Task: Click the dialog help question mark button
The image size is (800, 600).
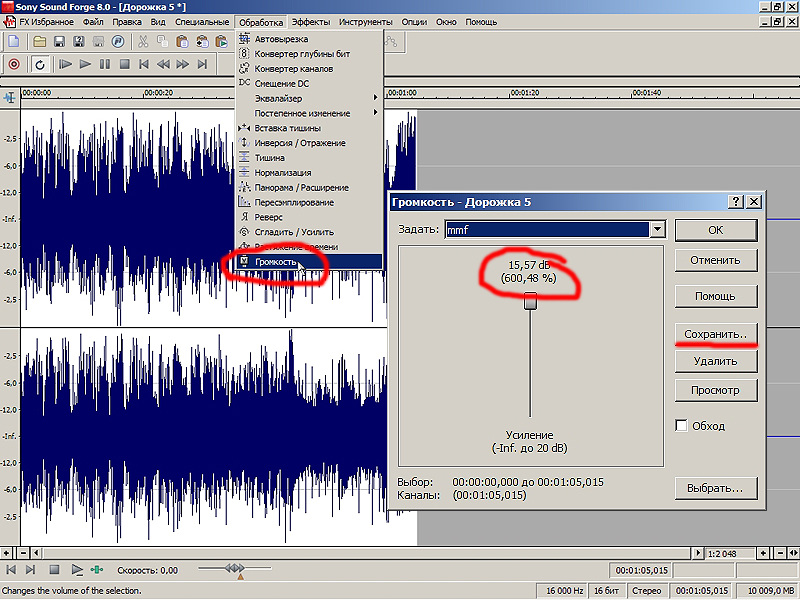Action: pos(735,202)
